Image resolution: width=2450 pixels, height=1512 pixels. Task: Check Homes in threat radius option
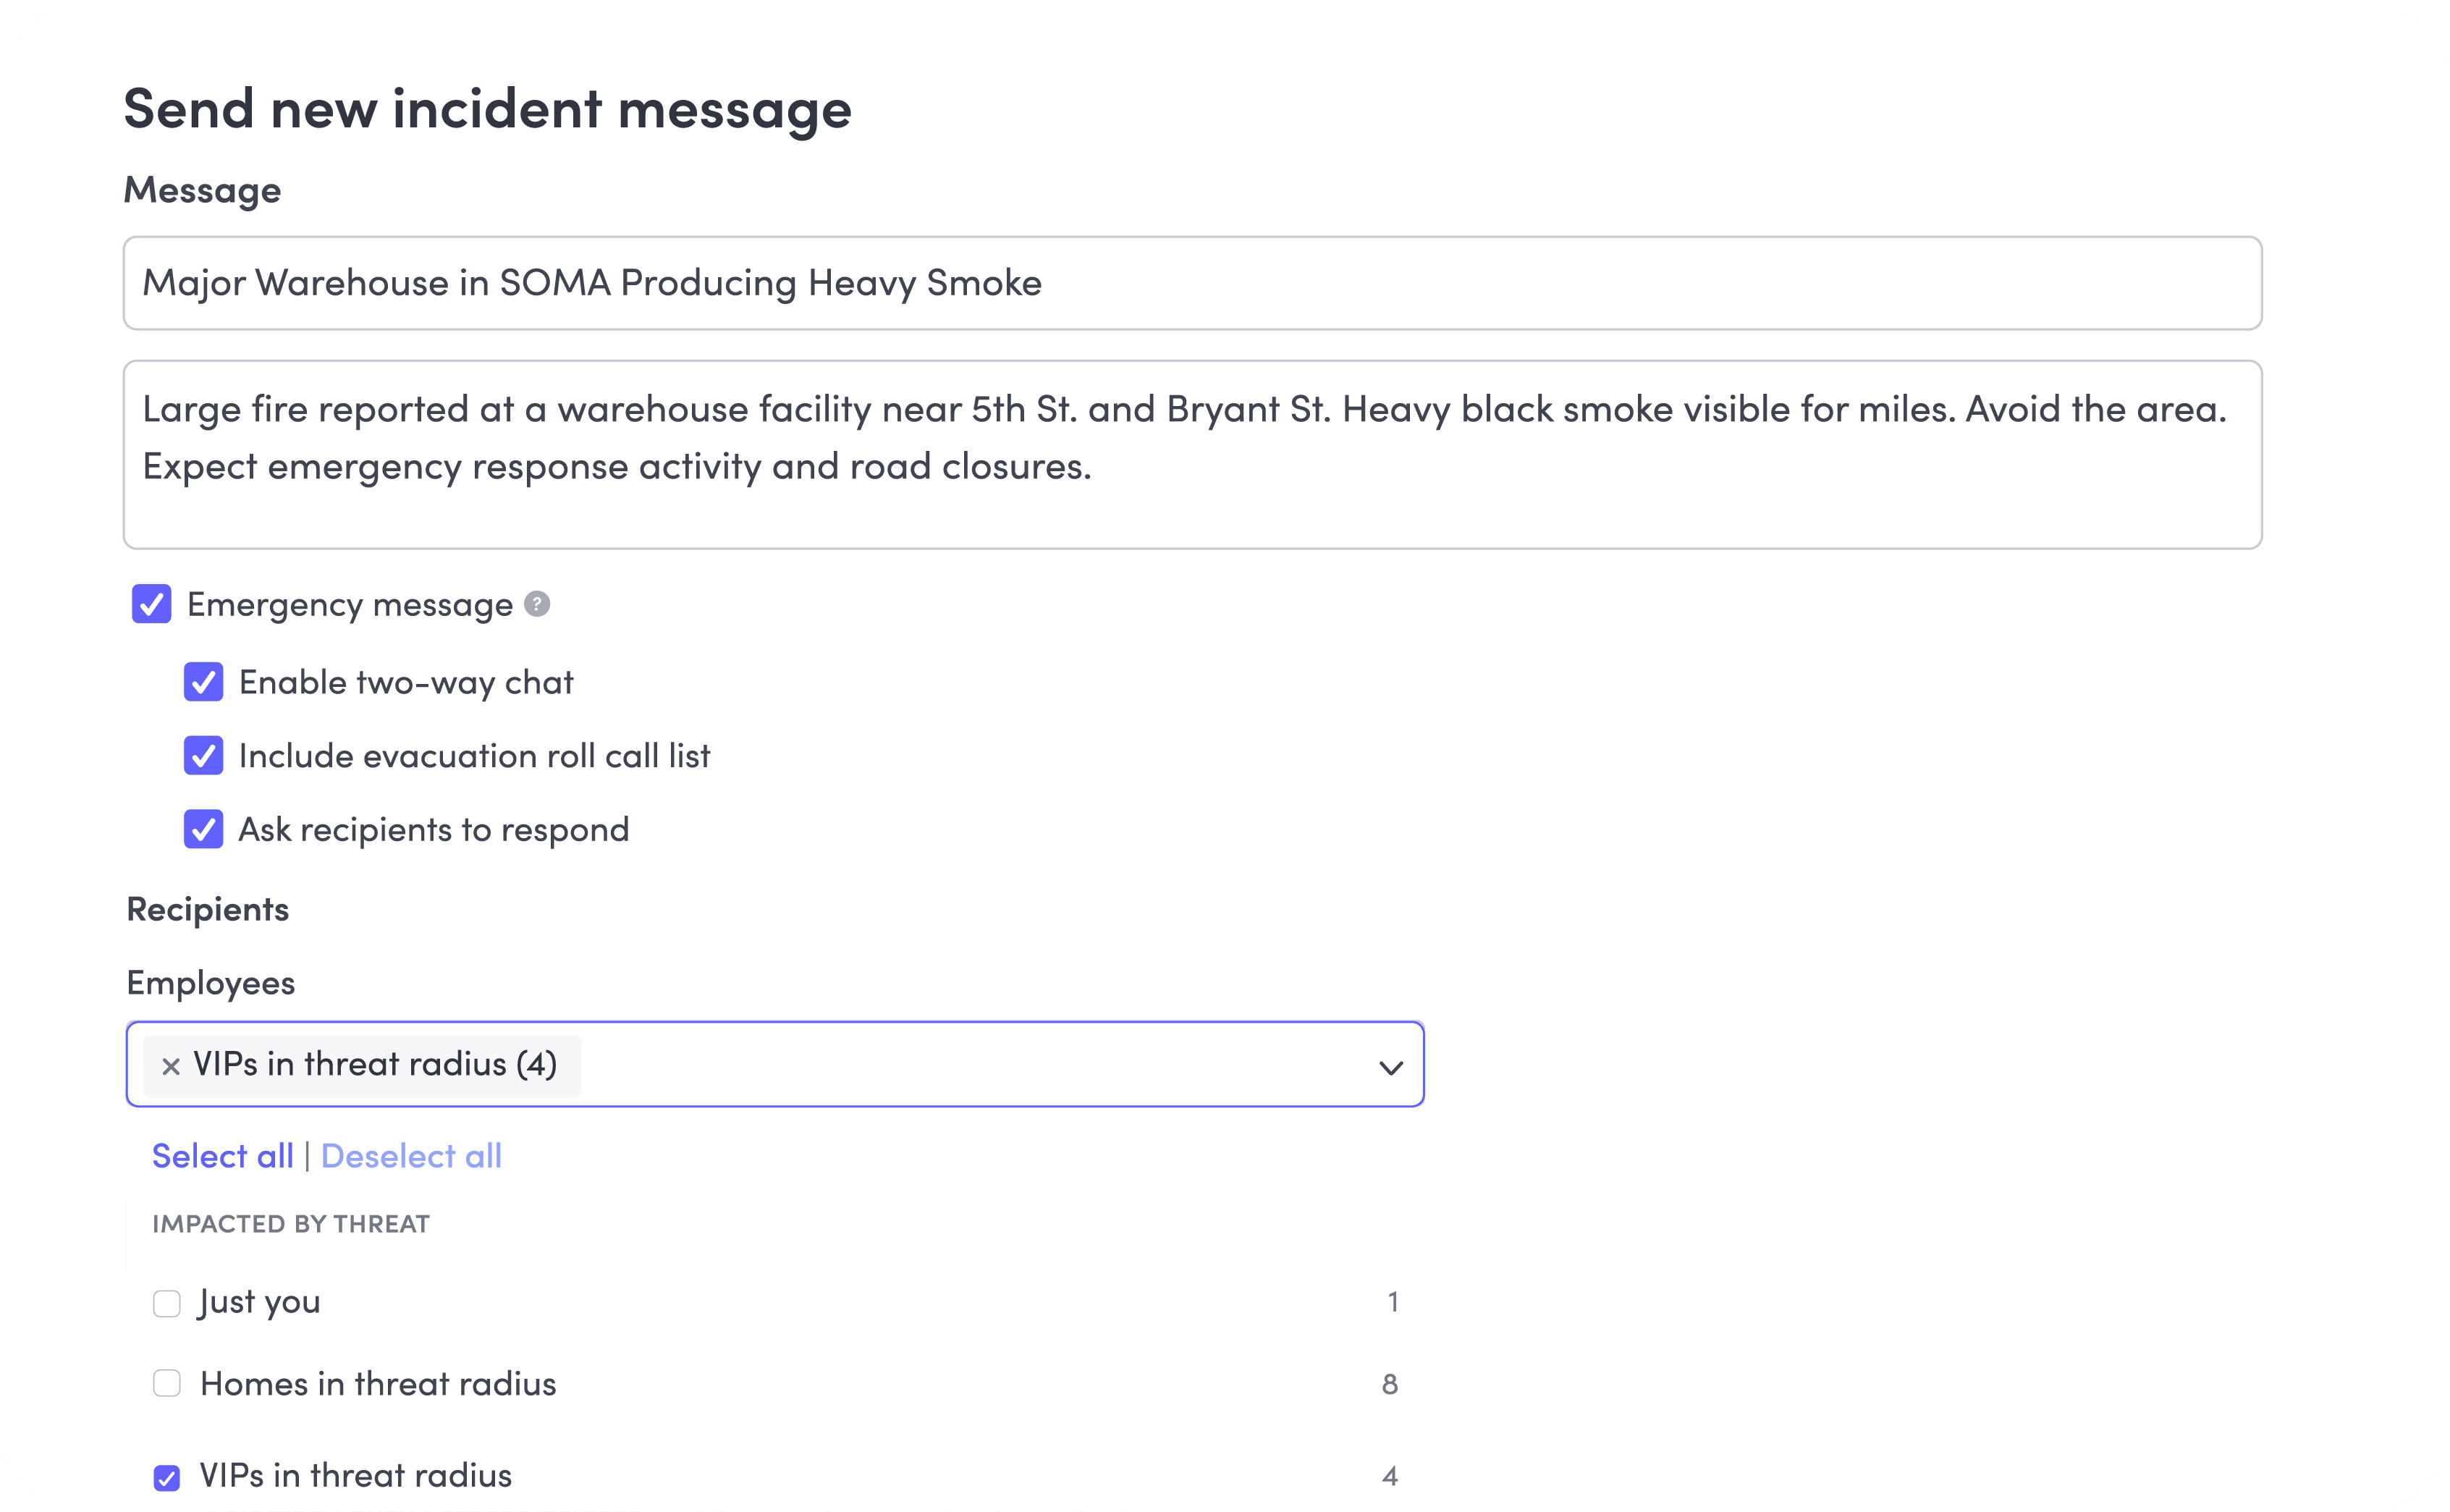[x=167, y=1384]
